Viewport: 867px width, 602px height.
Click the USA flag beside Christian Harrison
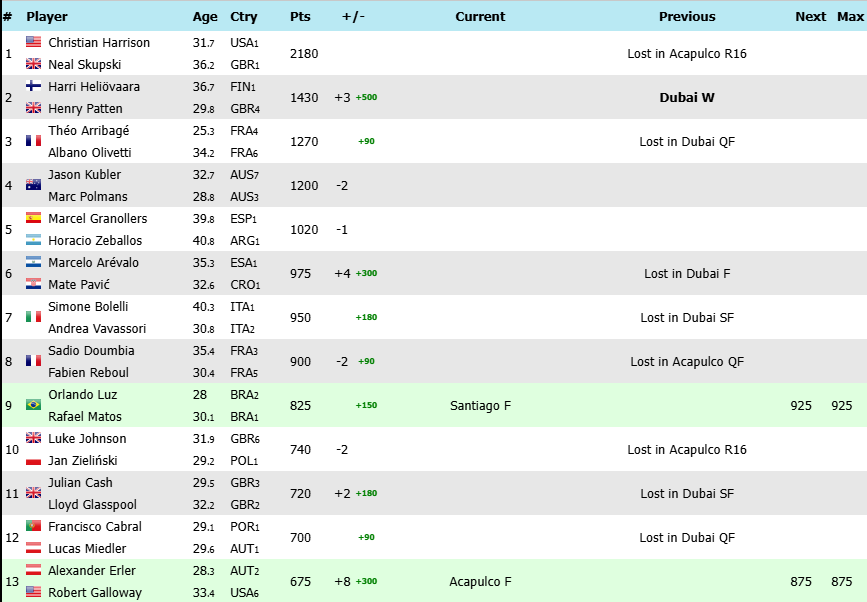click(x=33, y=43)
